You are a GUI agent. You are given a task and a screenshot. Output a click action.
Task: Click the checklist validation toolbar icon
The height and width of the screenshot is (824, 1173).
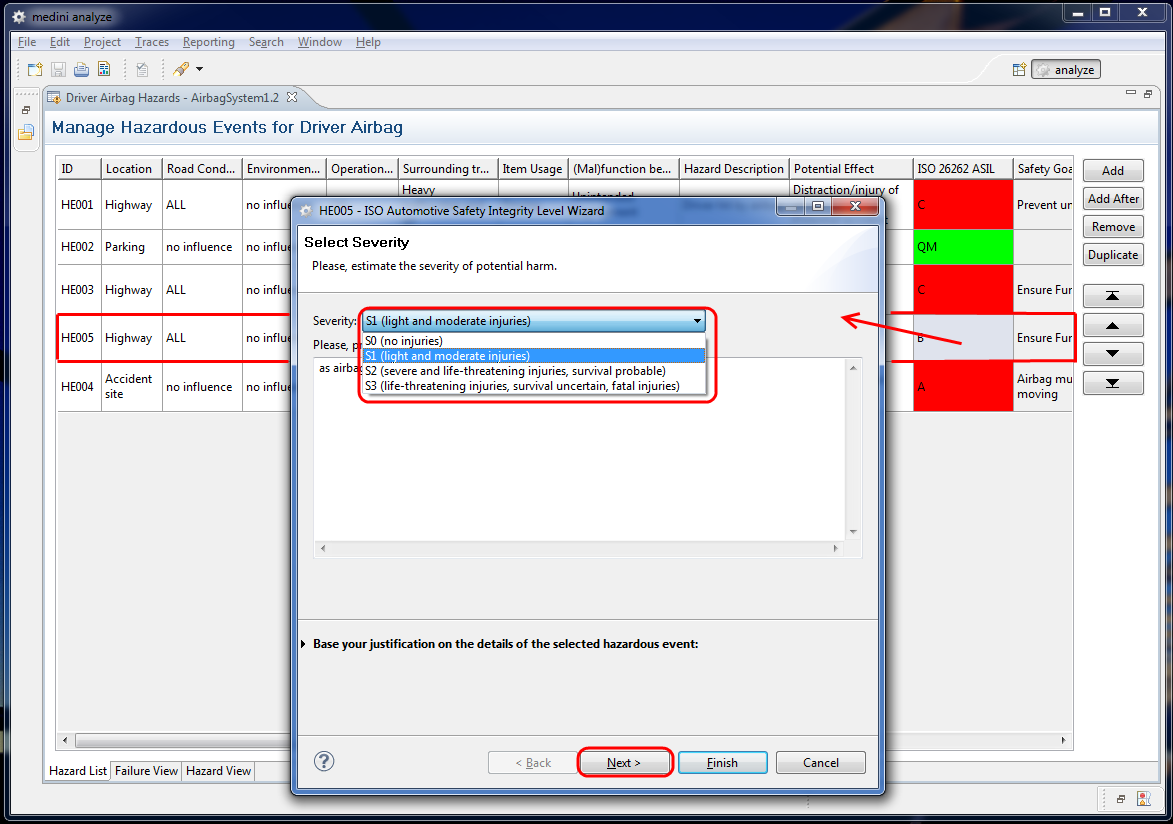[142, 70]
